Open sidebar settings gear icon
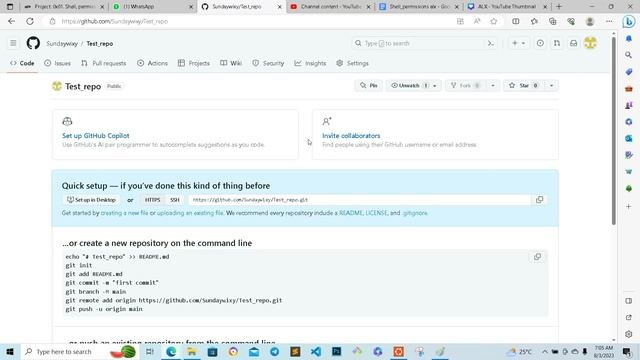The height and width of the screenshot is (360, 640). [629, 334]
